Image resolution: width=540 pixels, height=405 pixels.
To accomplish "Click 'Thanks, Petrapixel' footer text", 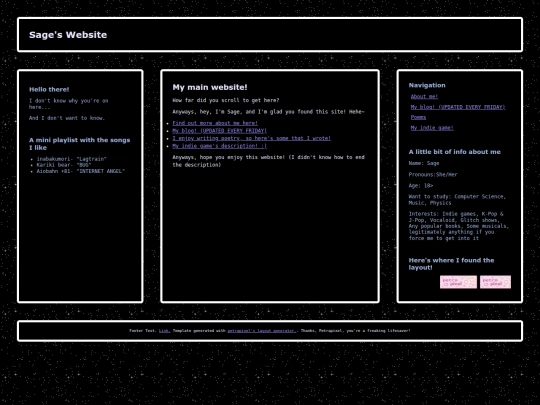I will click(x=355, y=331).
